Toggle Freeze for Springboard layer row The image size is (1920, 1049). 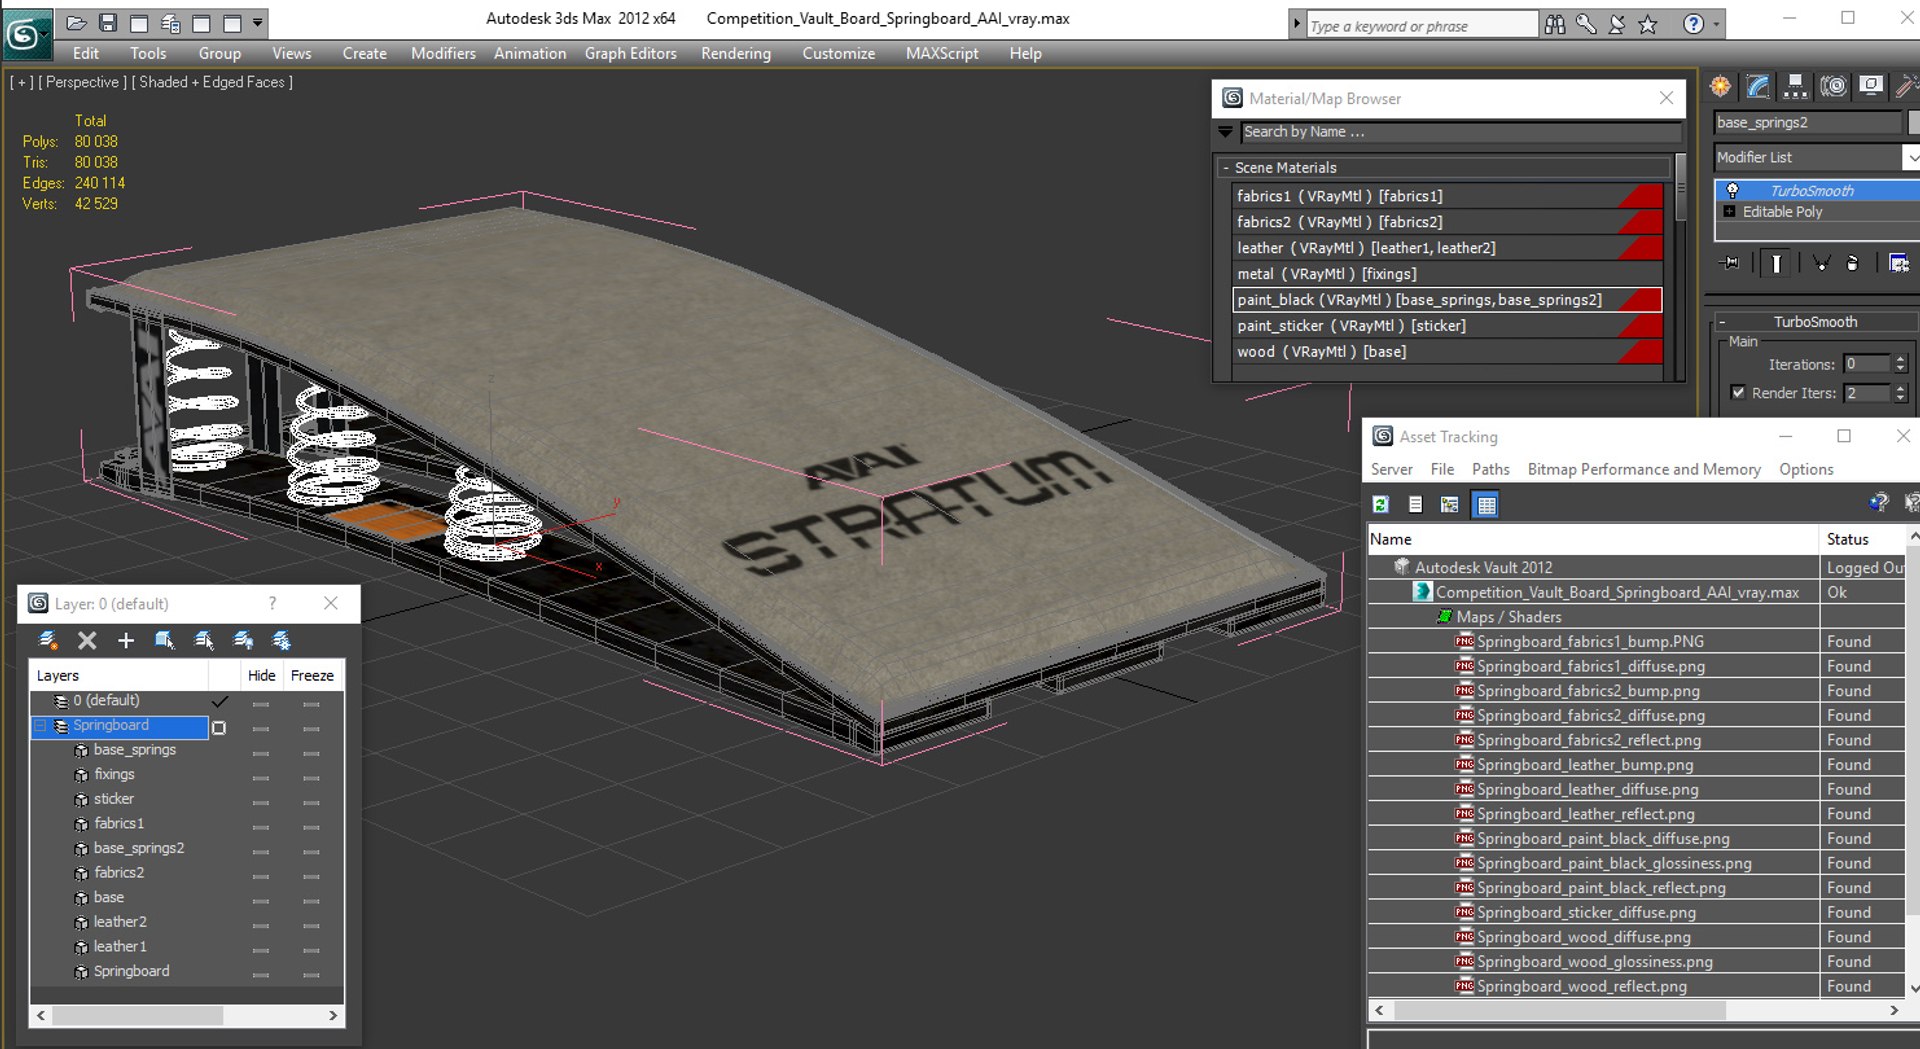click(311, 728)
